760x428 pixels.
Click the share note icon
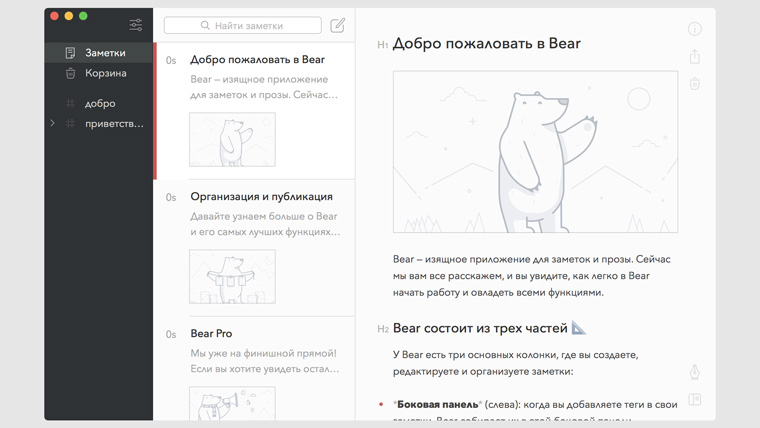point(695,57)
